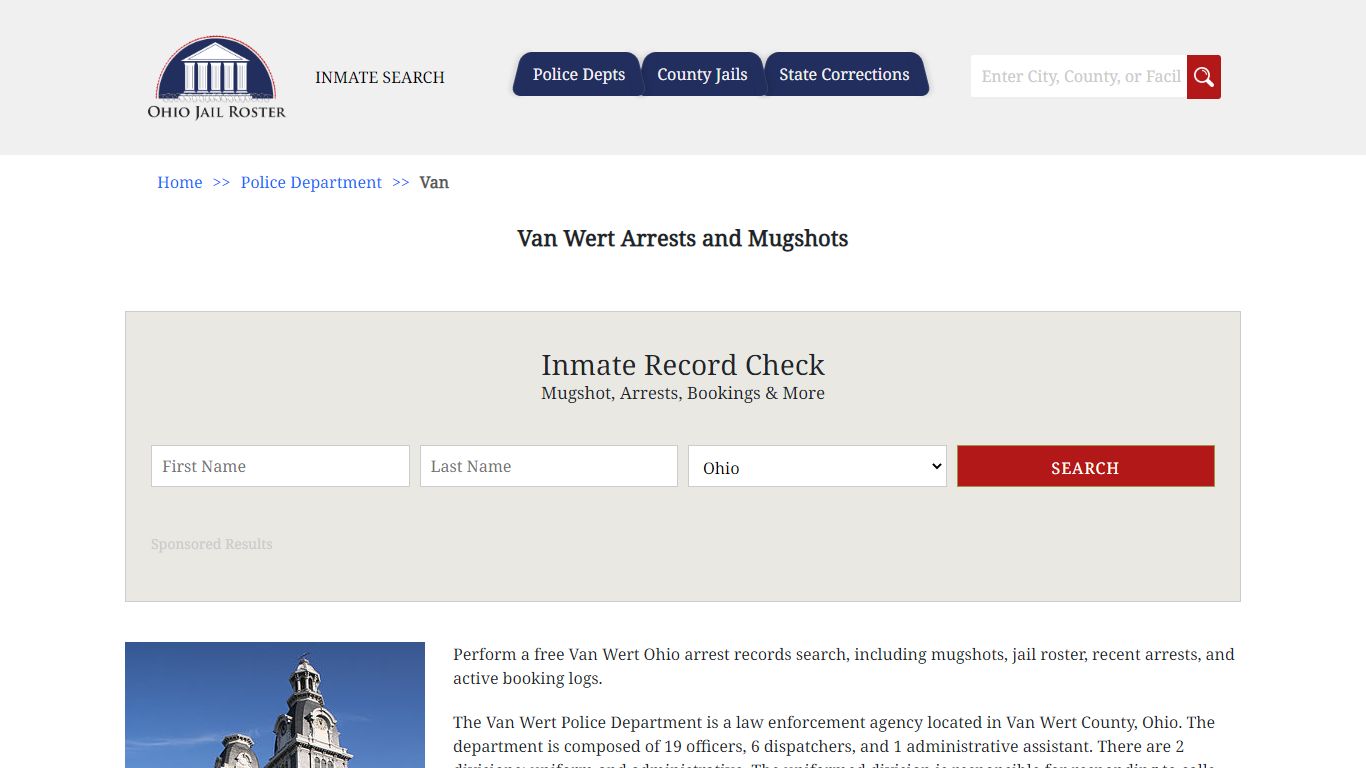Click the Mugshot, Arrests, Bookings & More subtitle
The image size is (1366, 768).
(683, 393)
